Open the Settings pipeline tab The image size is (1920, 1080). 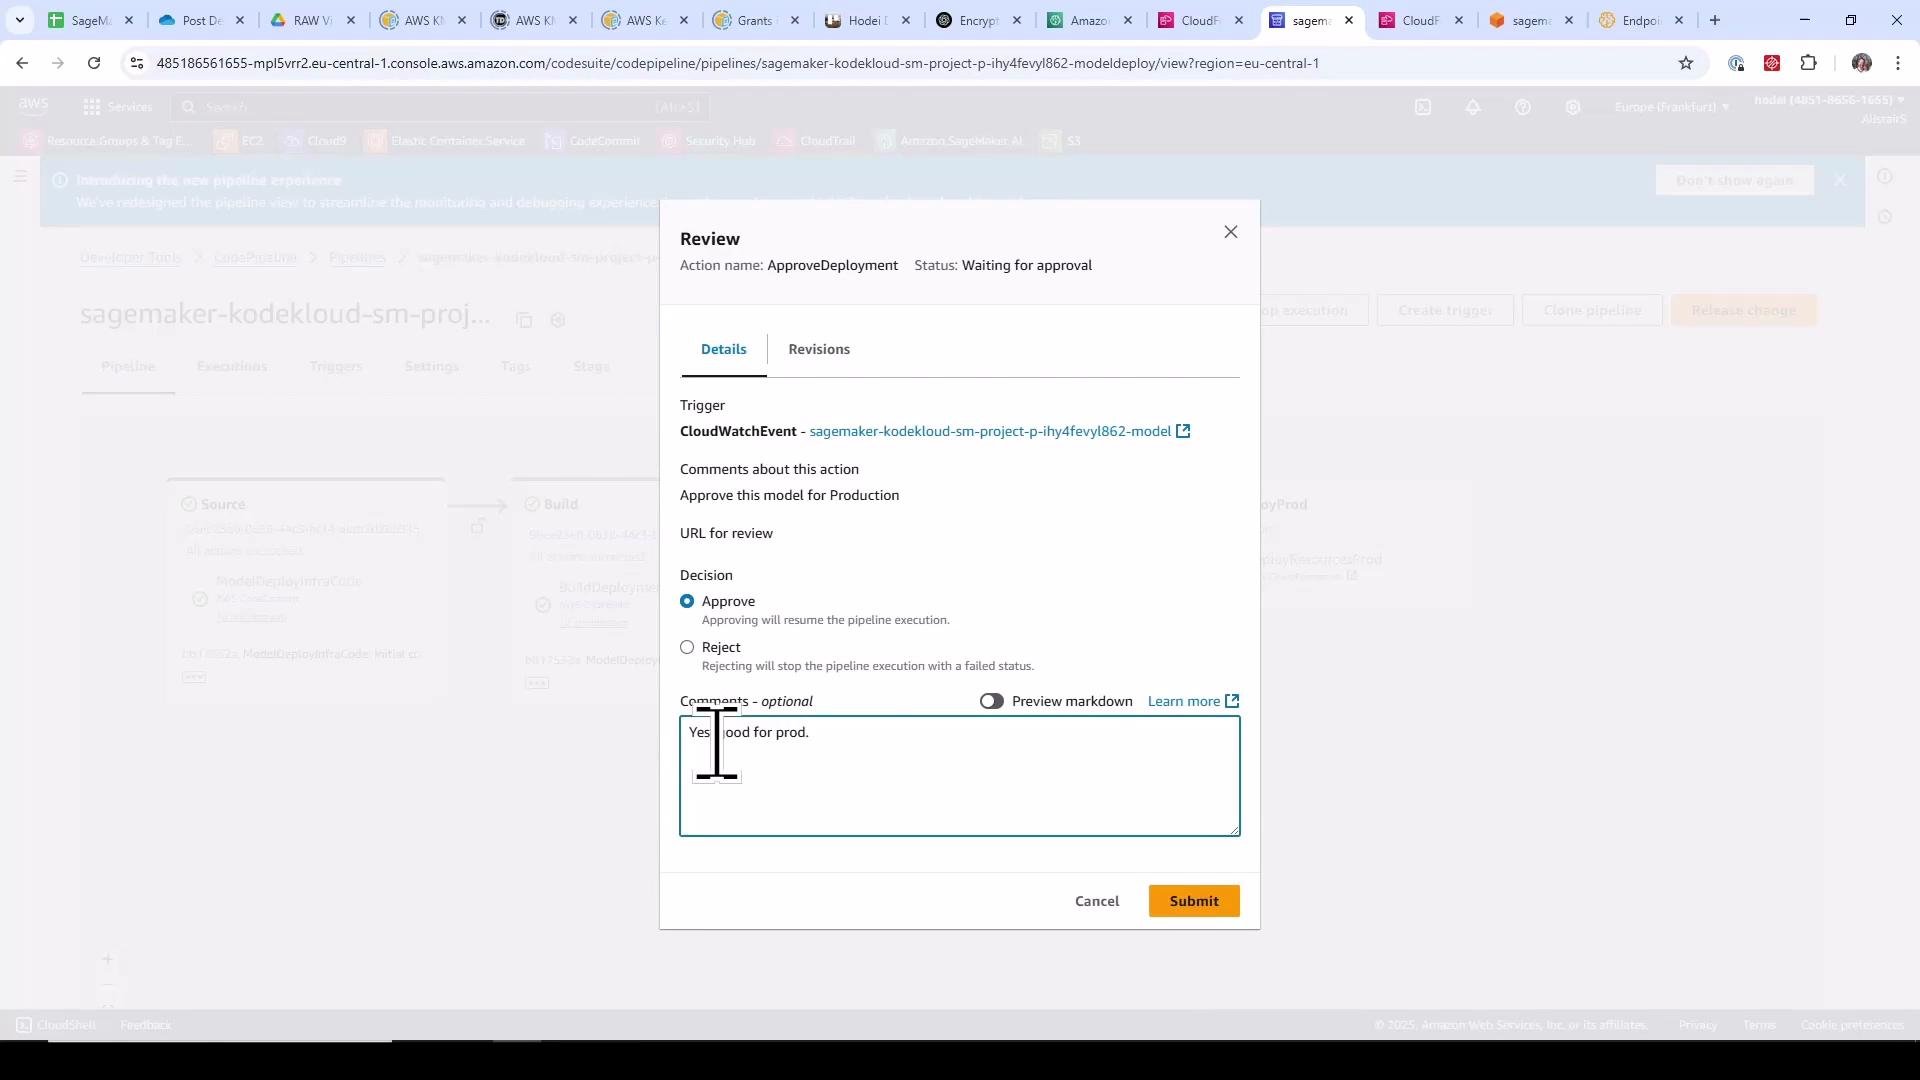(x=432, y=366)
